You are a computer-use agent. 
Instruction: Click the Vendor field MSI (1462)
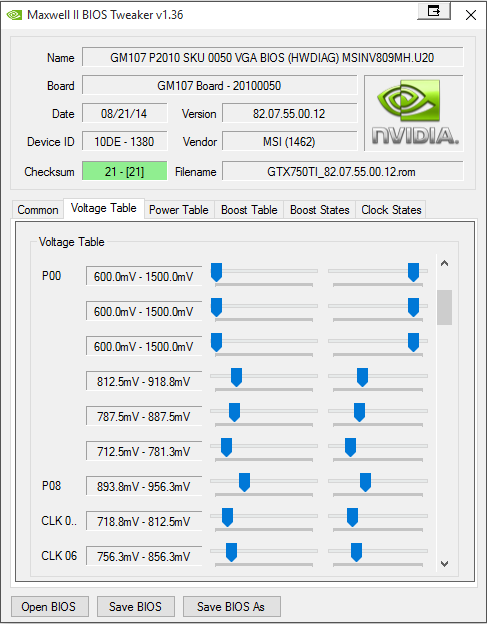tap(289, 141)
